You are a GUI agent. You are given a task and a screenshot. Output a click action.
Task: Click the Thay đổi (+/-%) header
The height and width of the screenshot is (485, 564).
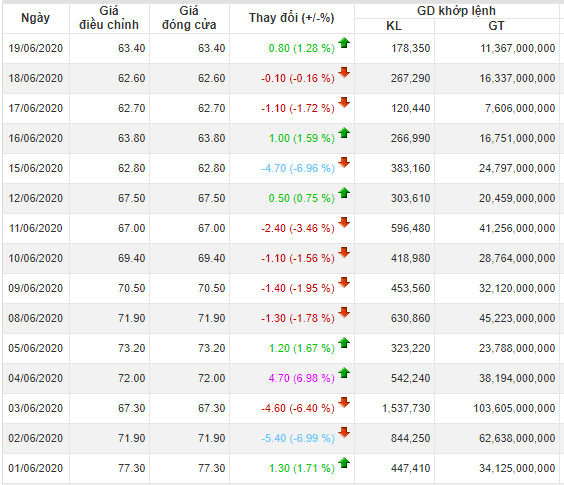coord(292,18)
